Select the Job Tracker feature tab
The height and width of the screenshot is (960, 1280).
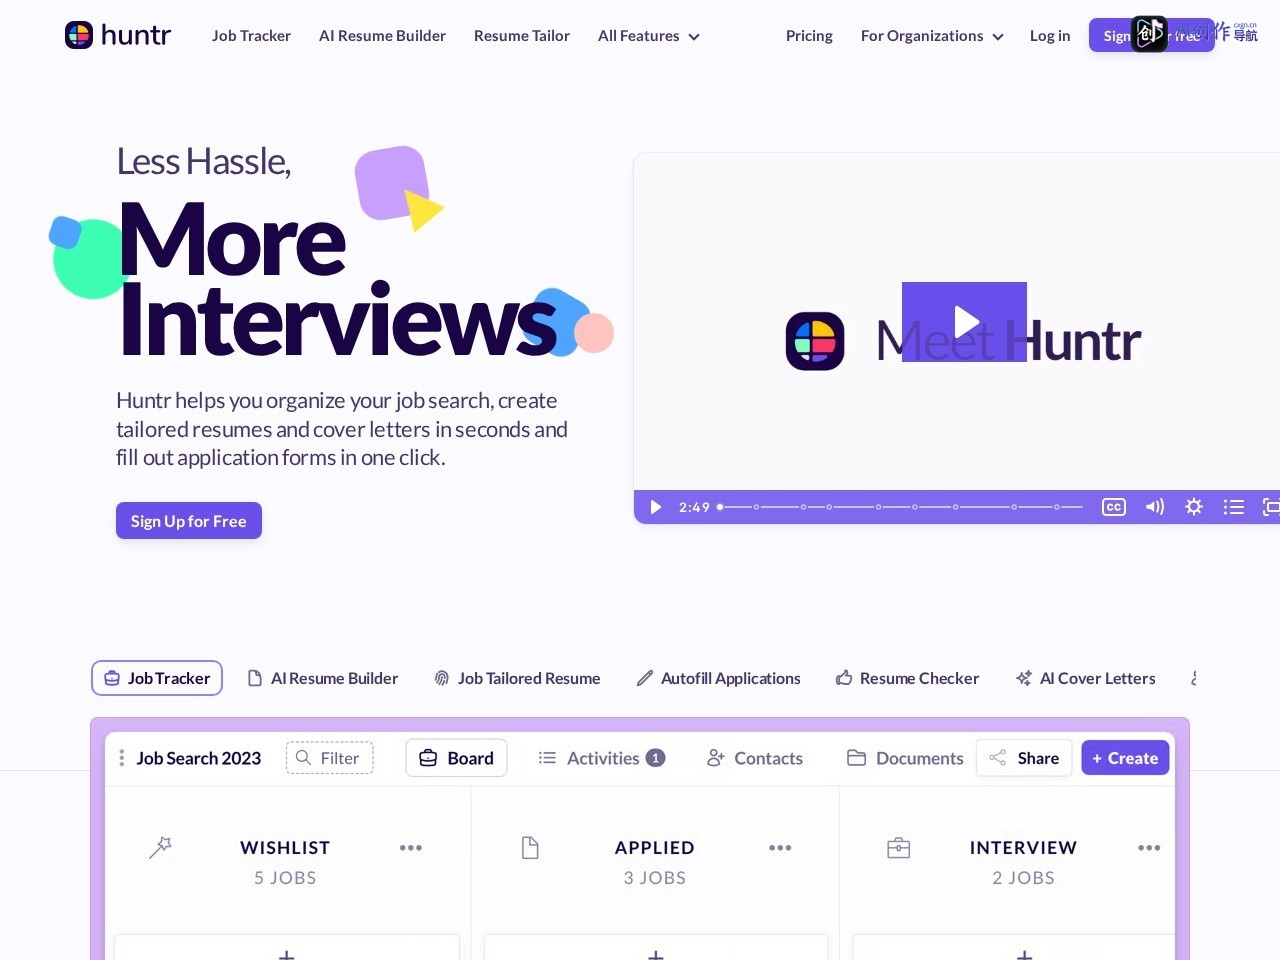157,678
